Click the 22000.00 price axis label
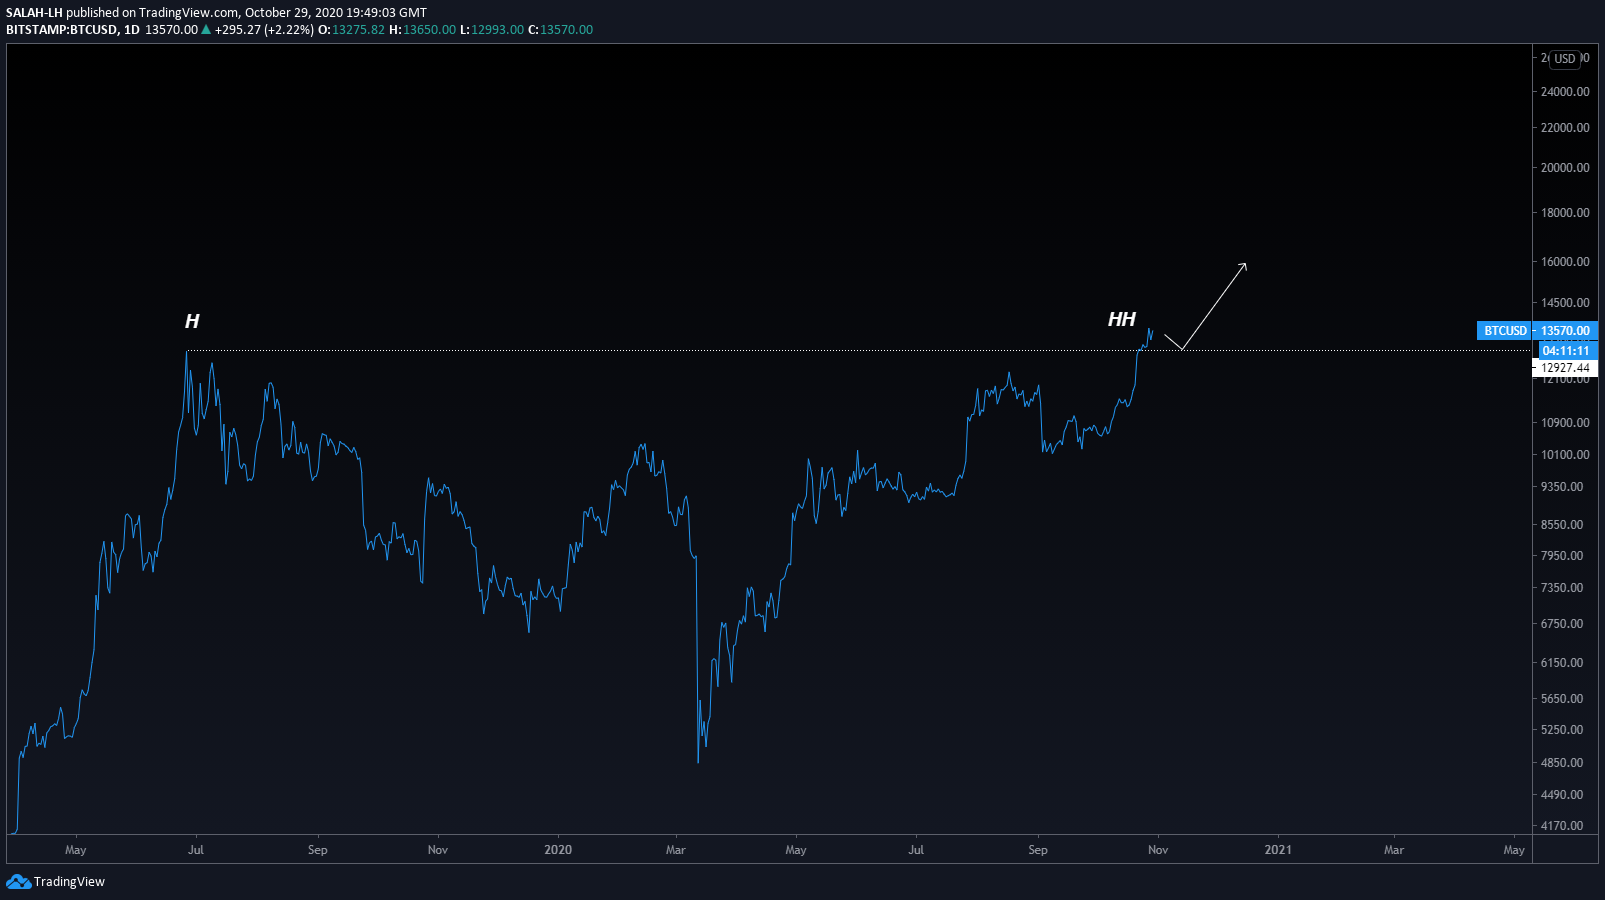1605x900 pixels. click(x=1565, y=128)
